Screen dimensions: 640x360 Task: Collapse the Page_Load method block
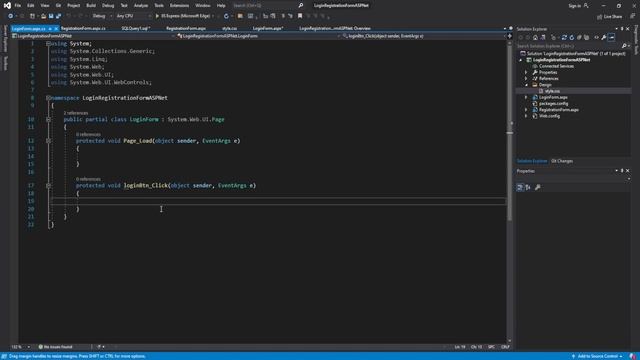(x=48, y=141)
